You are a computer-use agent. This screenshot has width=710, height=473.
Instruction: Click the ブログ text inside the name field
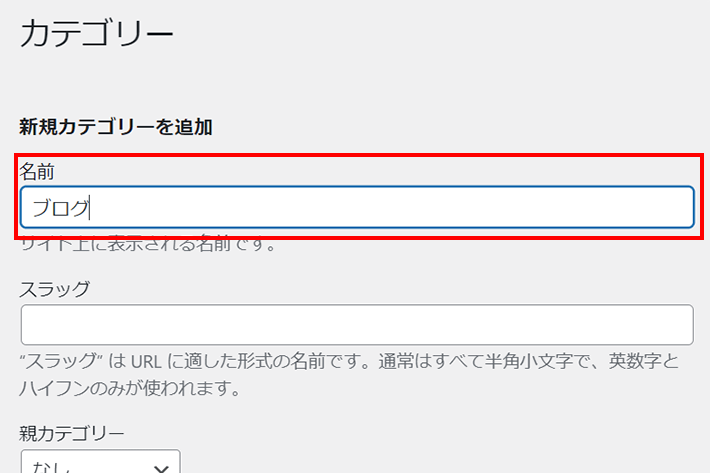[x=61, y=208]
